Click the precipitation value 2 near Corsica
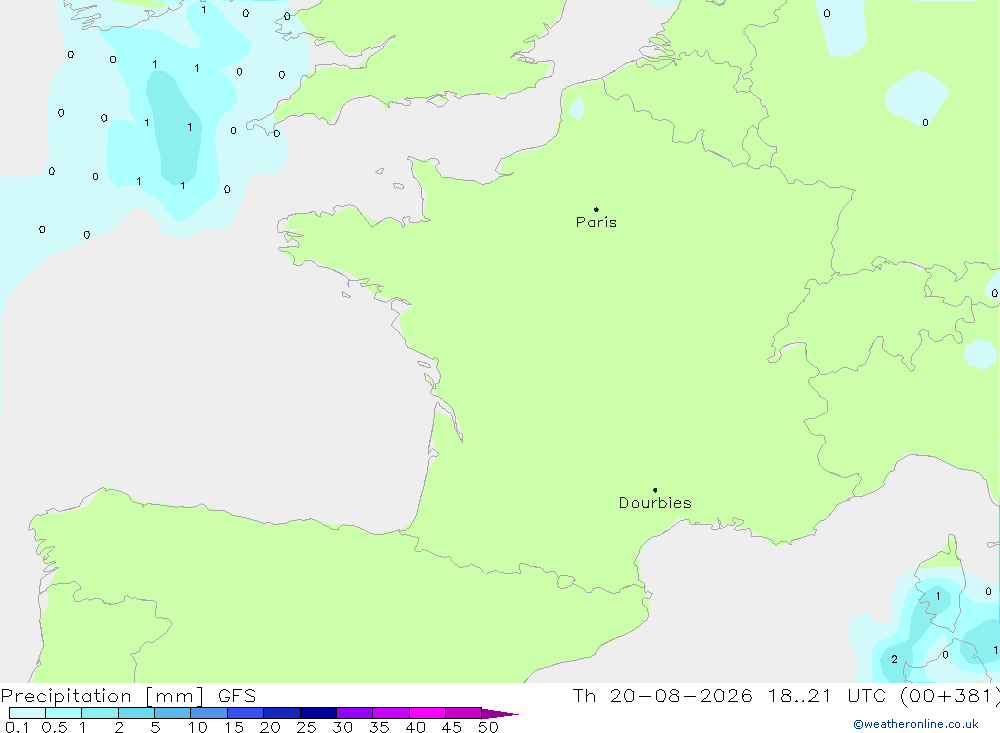Image resolution: width=1000 pixels, height=733 pixels. (894, 659)
